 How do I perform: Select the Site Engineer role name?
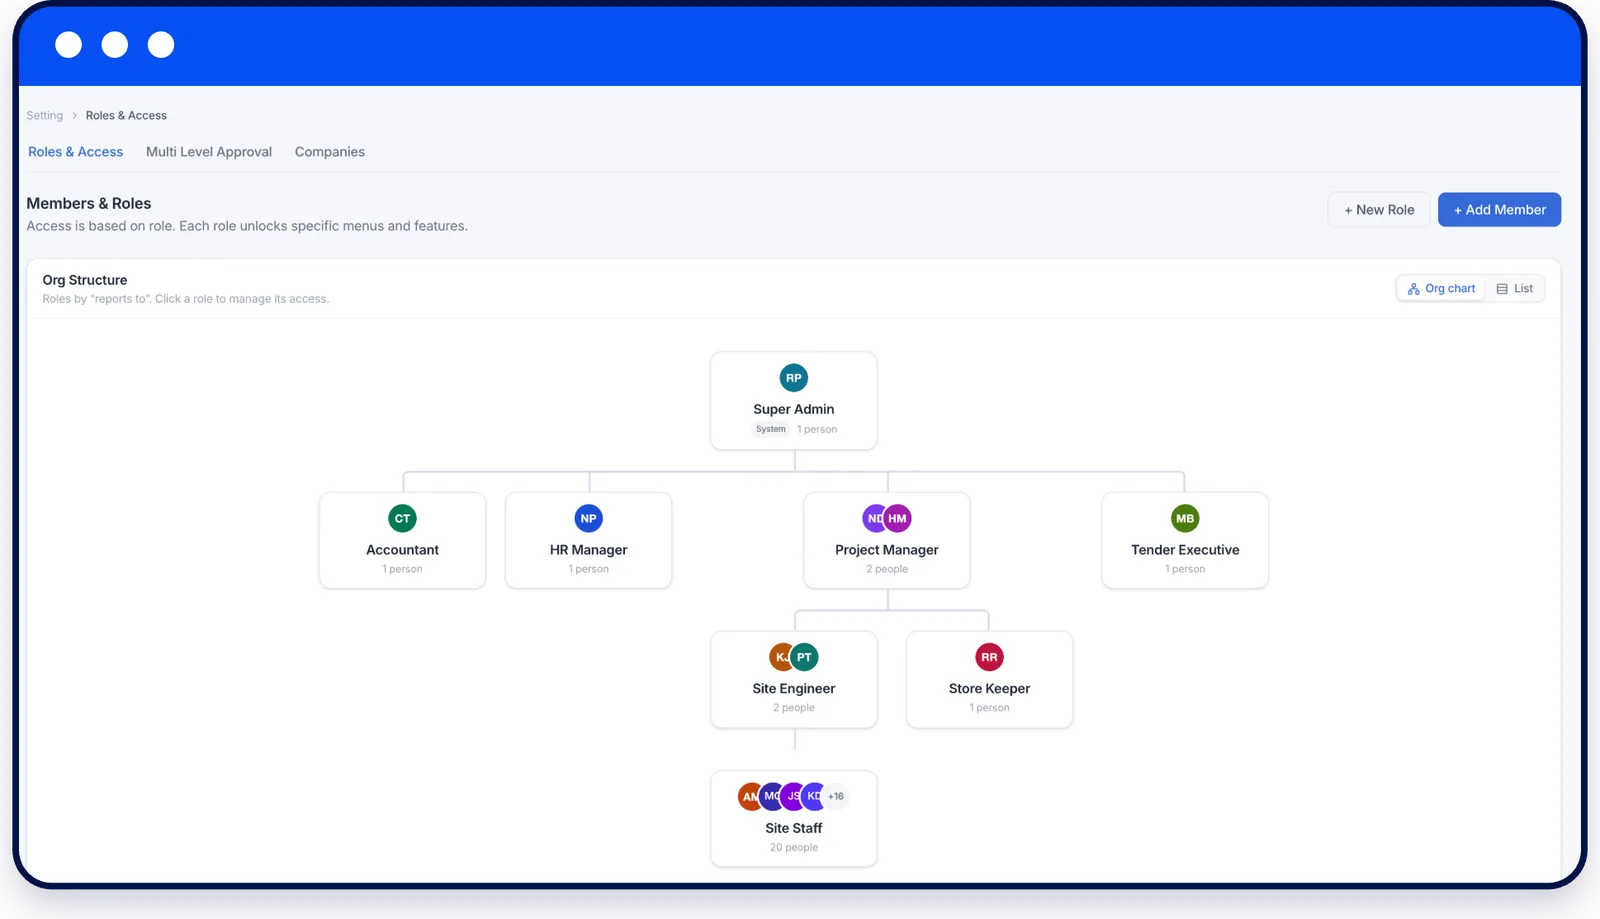coord(793,689)
